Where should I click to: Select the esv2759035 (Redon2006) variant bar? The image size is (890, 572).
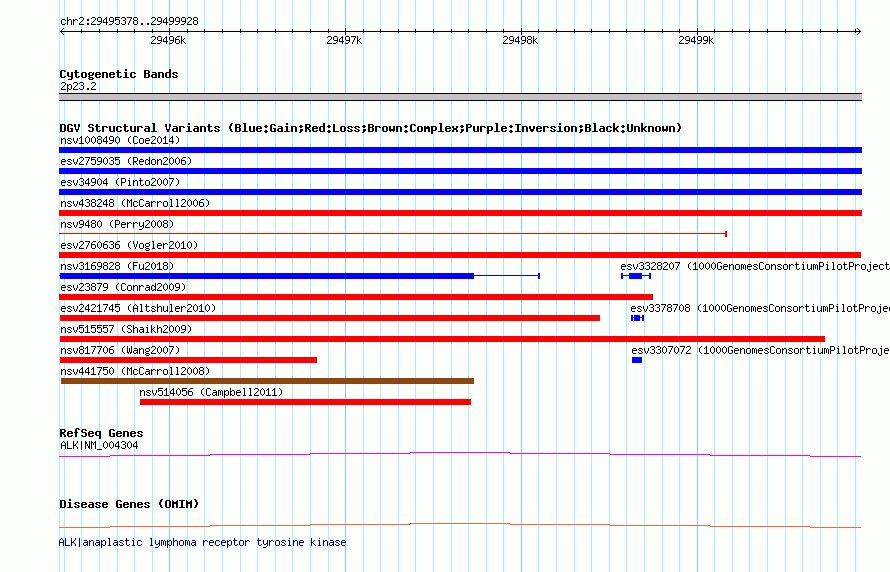point(460,171)
